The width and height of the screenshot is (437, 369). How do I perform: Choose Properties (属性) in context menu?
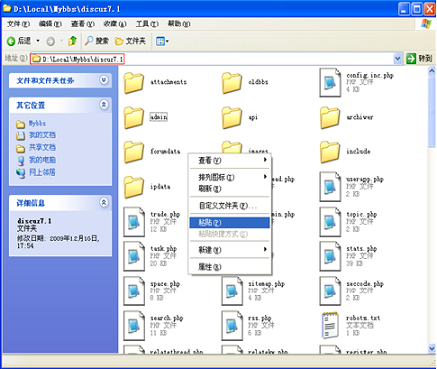tap(230, 267)
